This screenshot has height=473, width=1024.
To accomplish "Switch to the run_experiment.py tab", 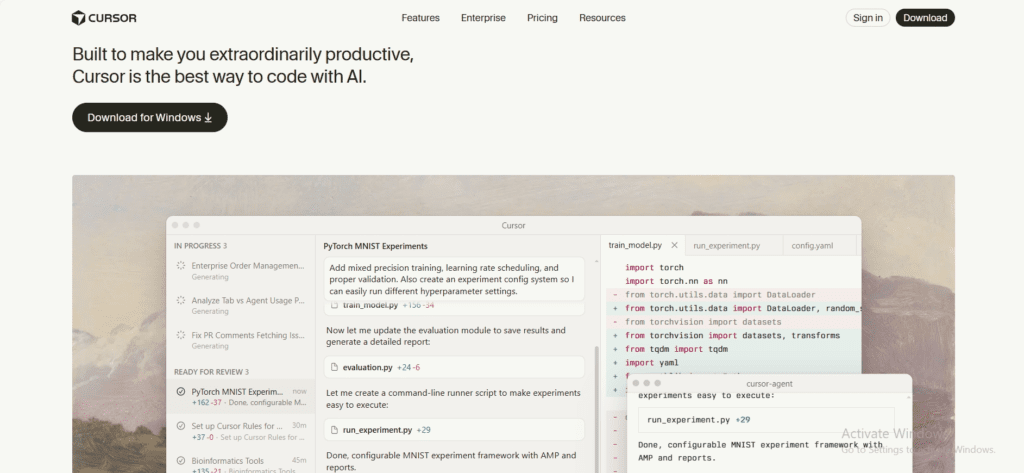I will click(726, 245).
